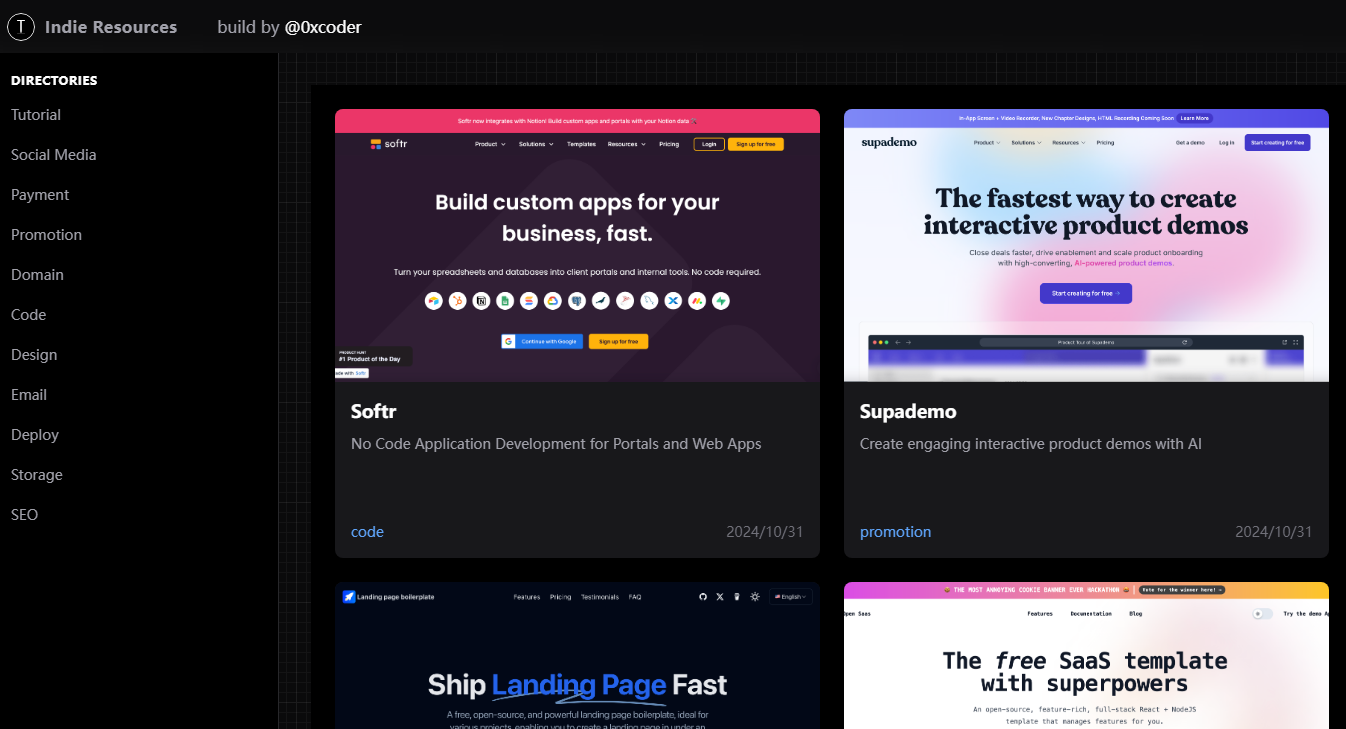Select the Deploy directory
The width and height of the screenshot is (1346, 729).
click(35, 435)
